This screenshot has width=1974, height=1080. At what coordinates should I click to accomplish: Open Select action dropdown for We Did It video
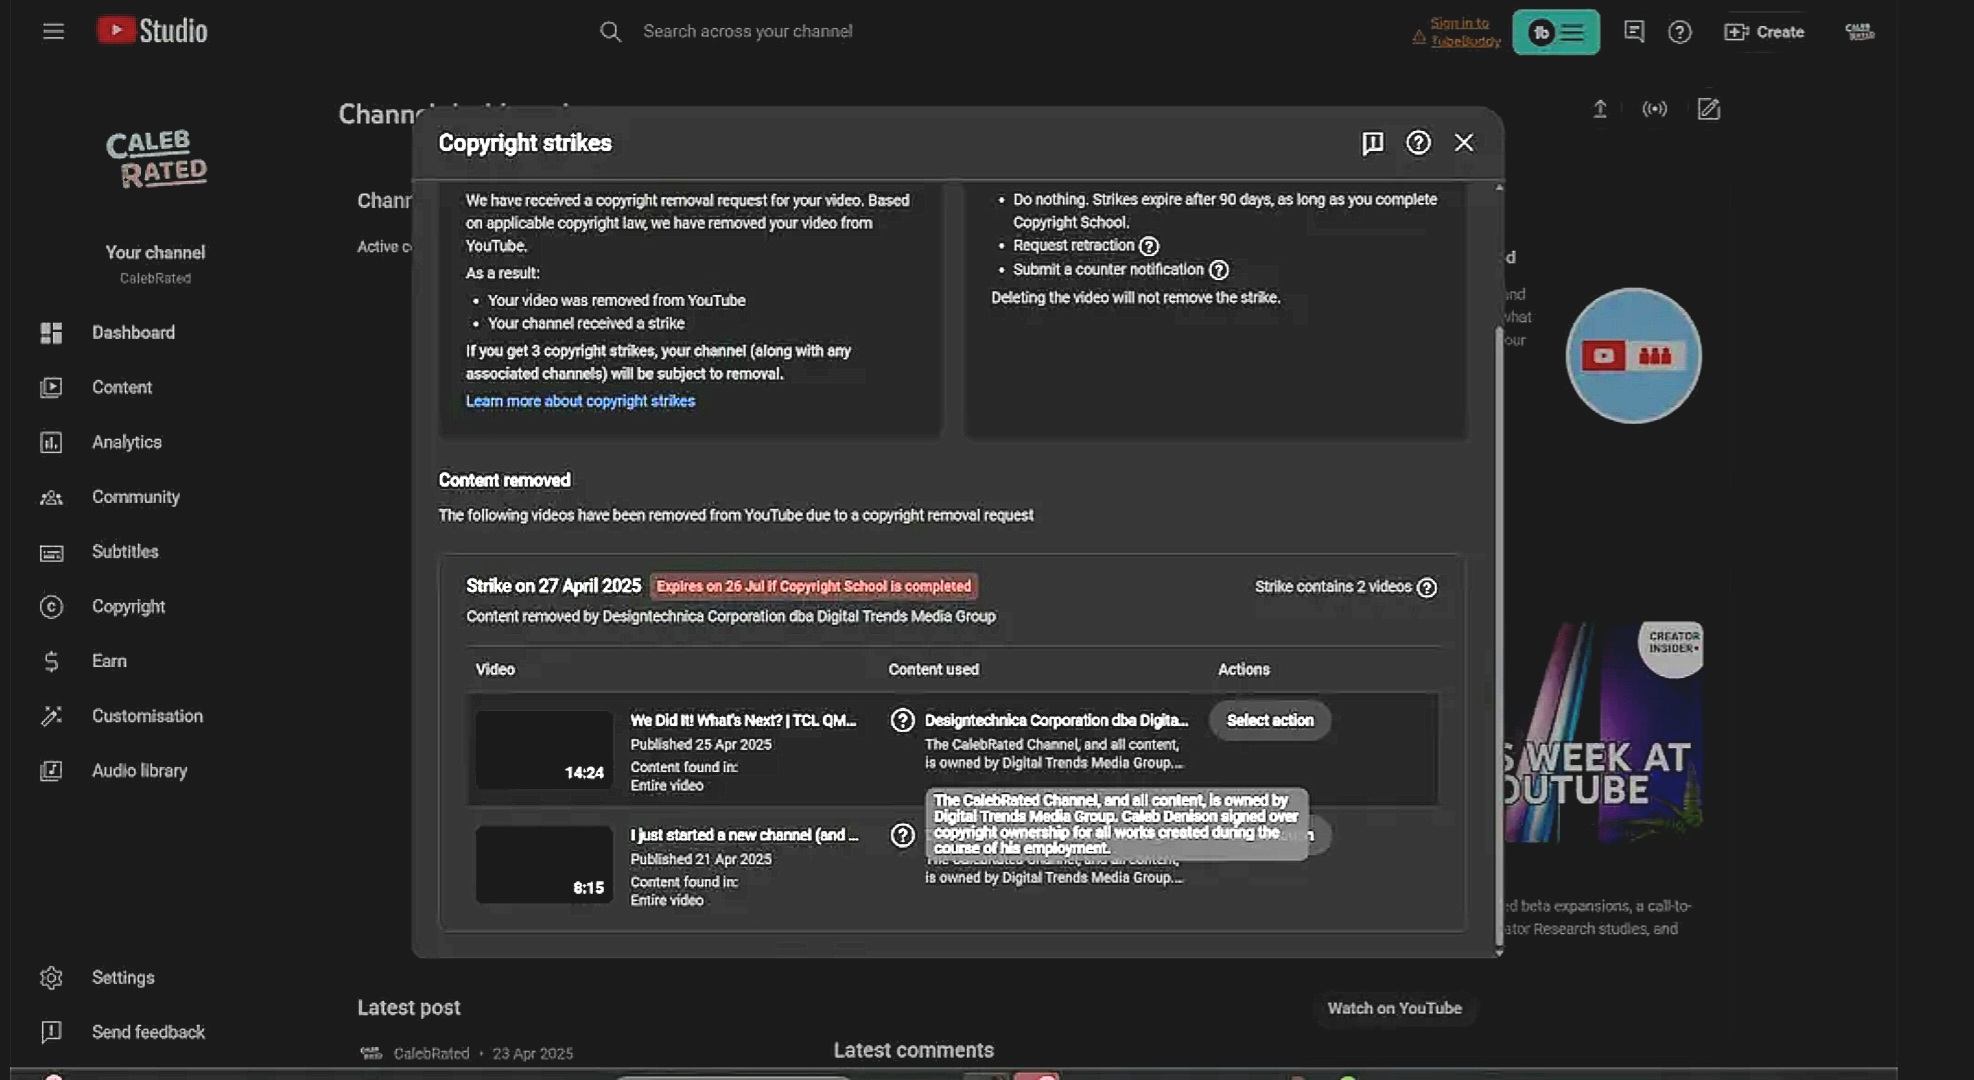[1270, 720]
